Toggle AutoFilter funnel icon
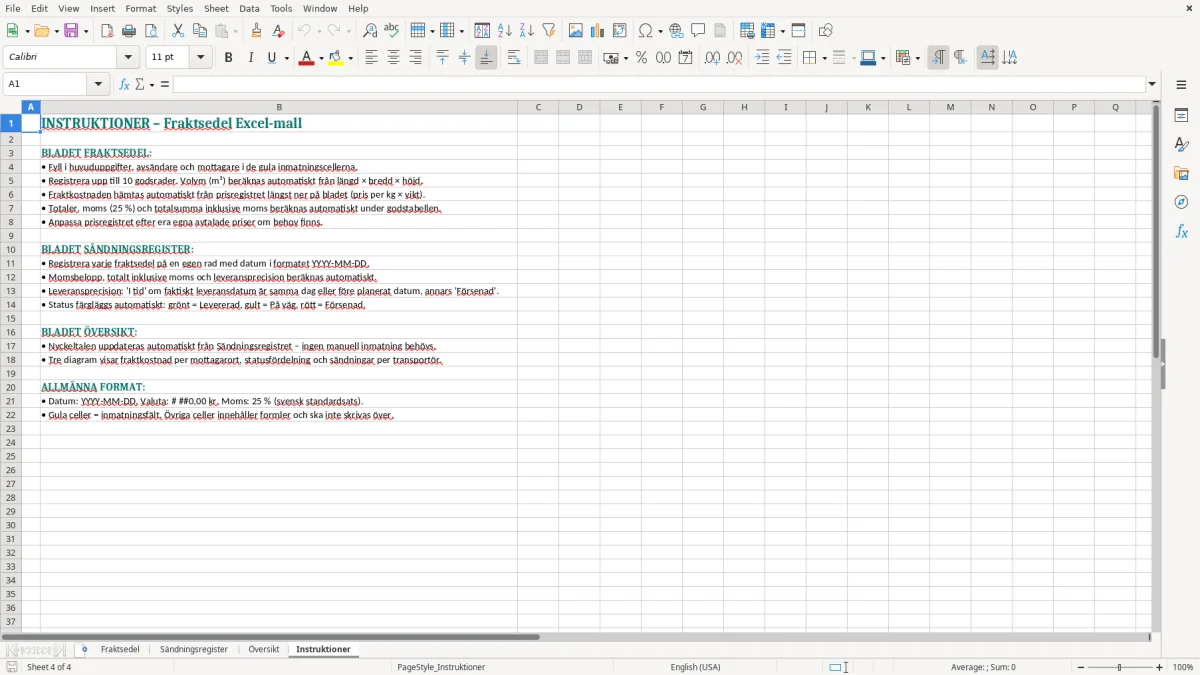 tap(549, 31)
